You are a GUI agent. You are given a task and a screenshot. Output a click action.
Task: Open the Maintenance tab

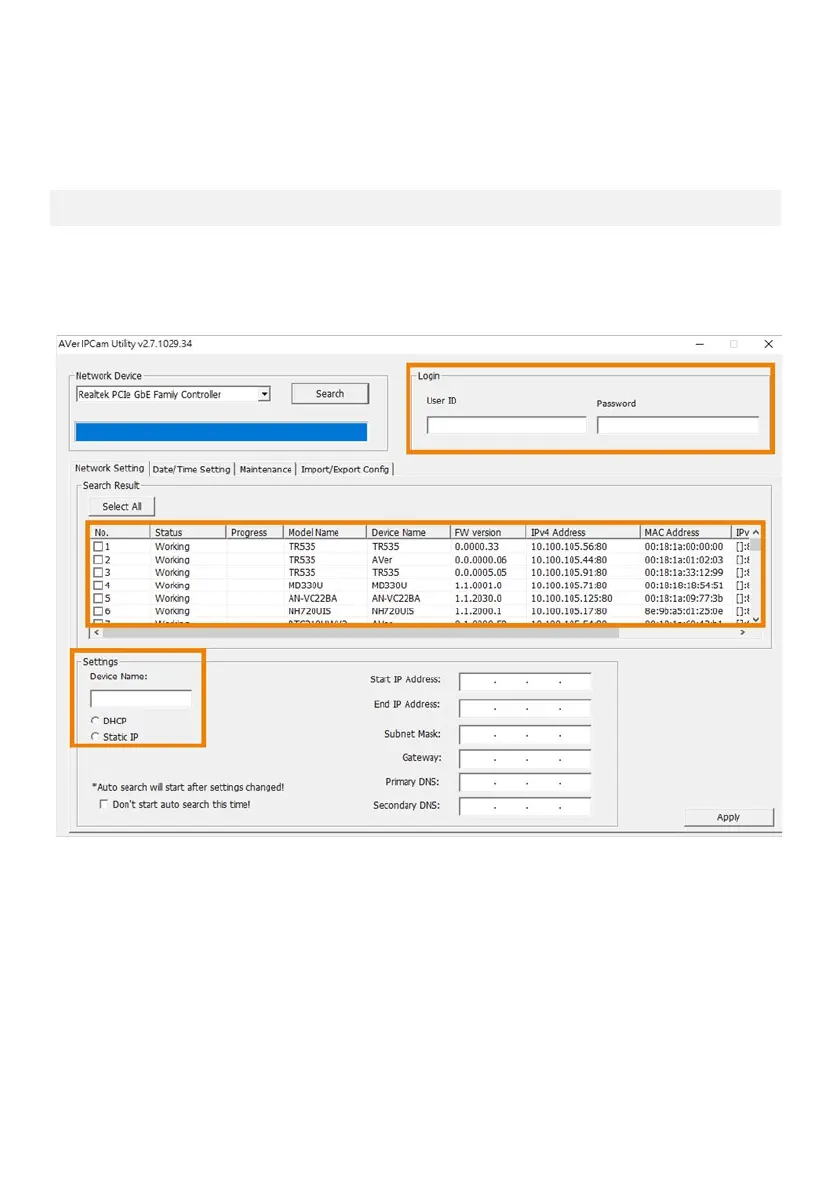265,469
